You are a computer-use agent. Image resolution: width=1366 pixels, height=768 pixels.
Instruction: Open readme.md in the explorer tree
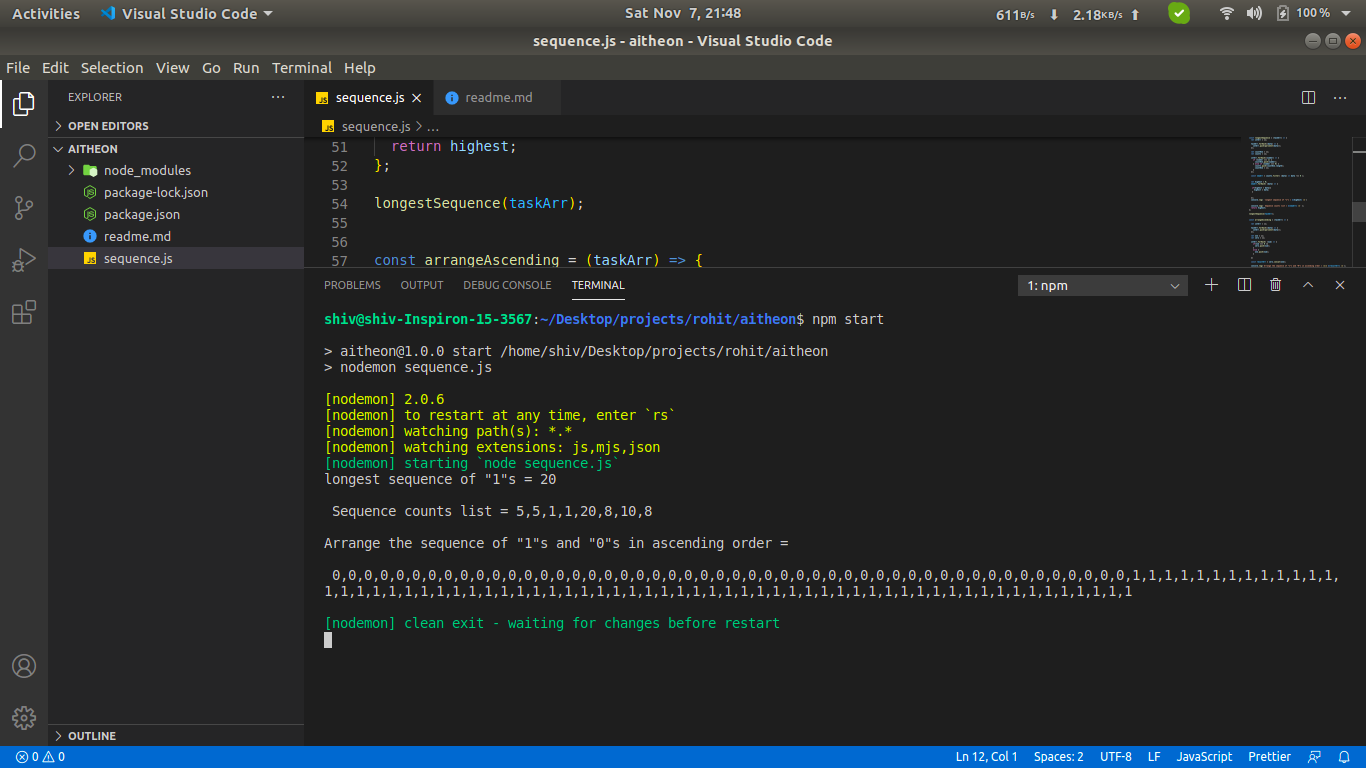176,236
